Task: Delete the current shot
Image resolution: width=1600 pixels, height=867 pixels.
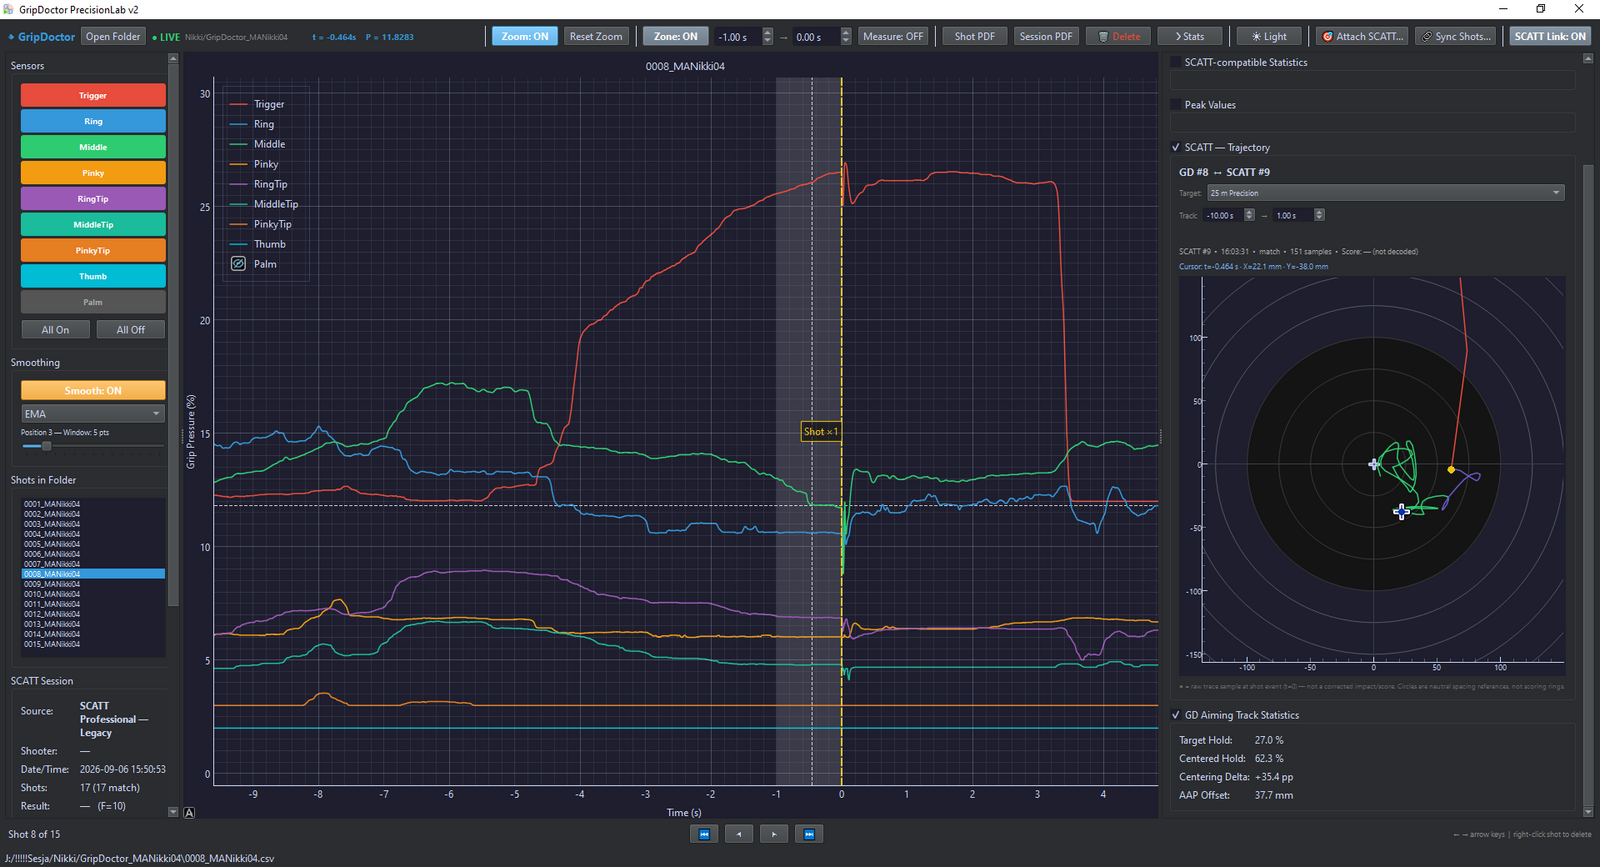Action: 1118,37
